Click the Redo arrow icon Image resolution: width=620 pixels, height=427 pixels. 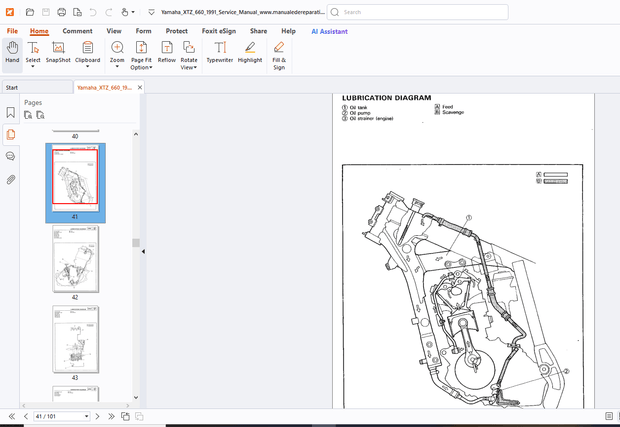pyautogui.click(x=109, y=12)
